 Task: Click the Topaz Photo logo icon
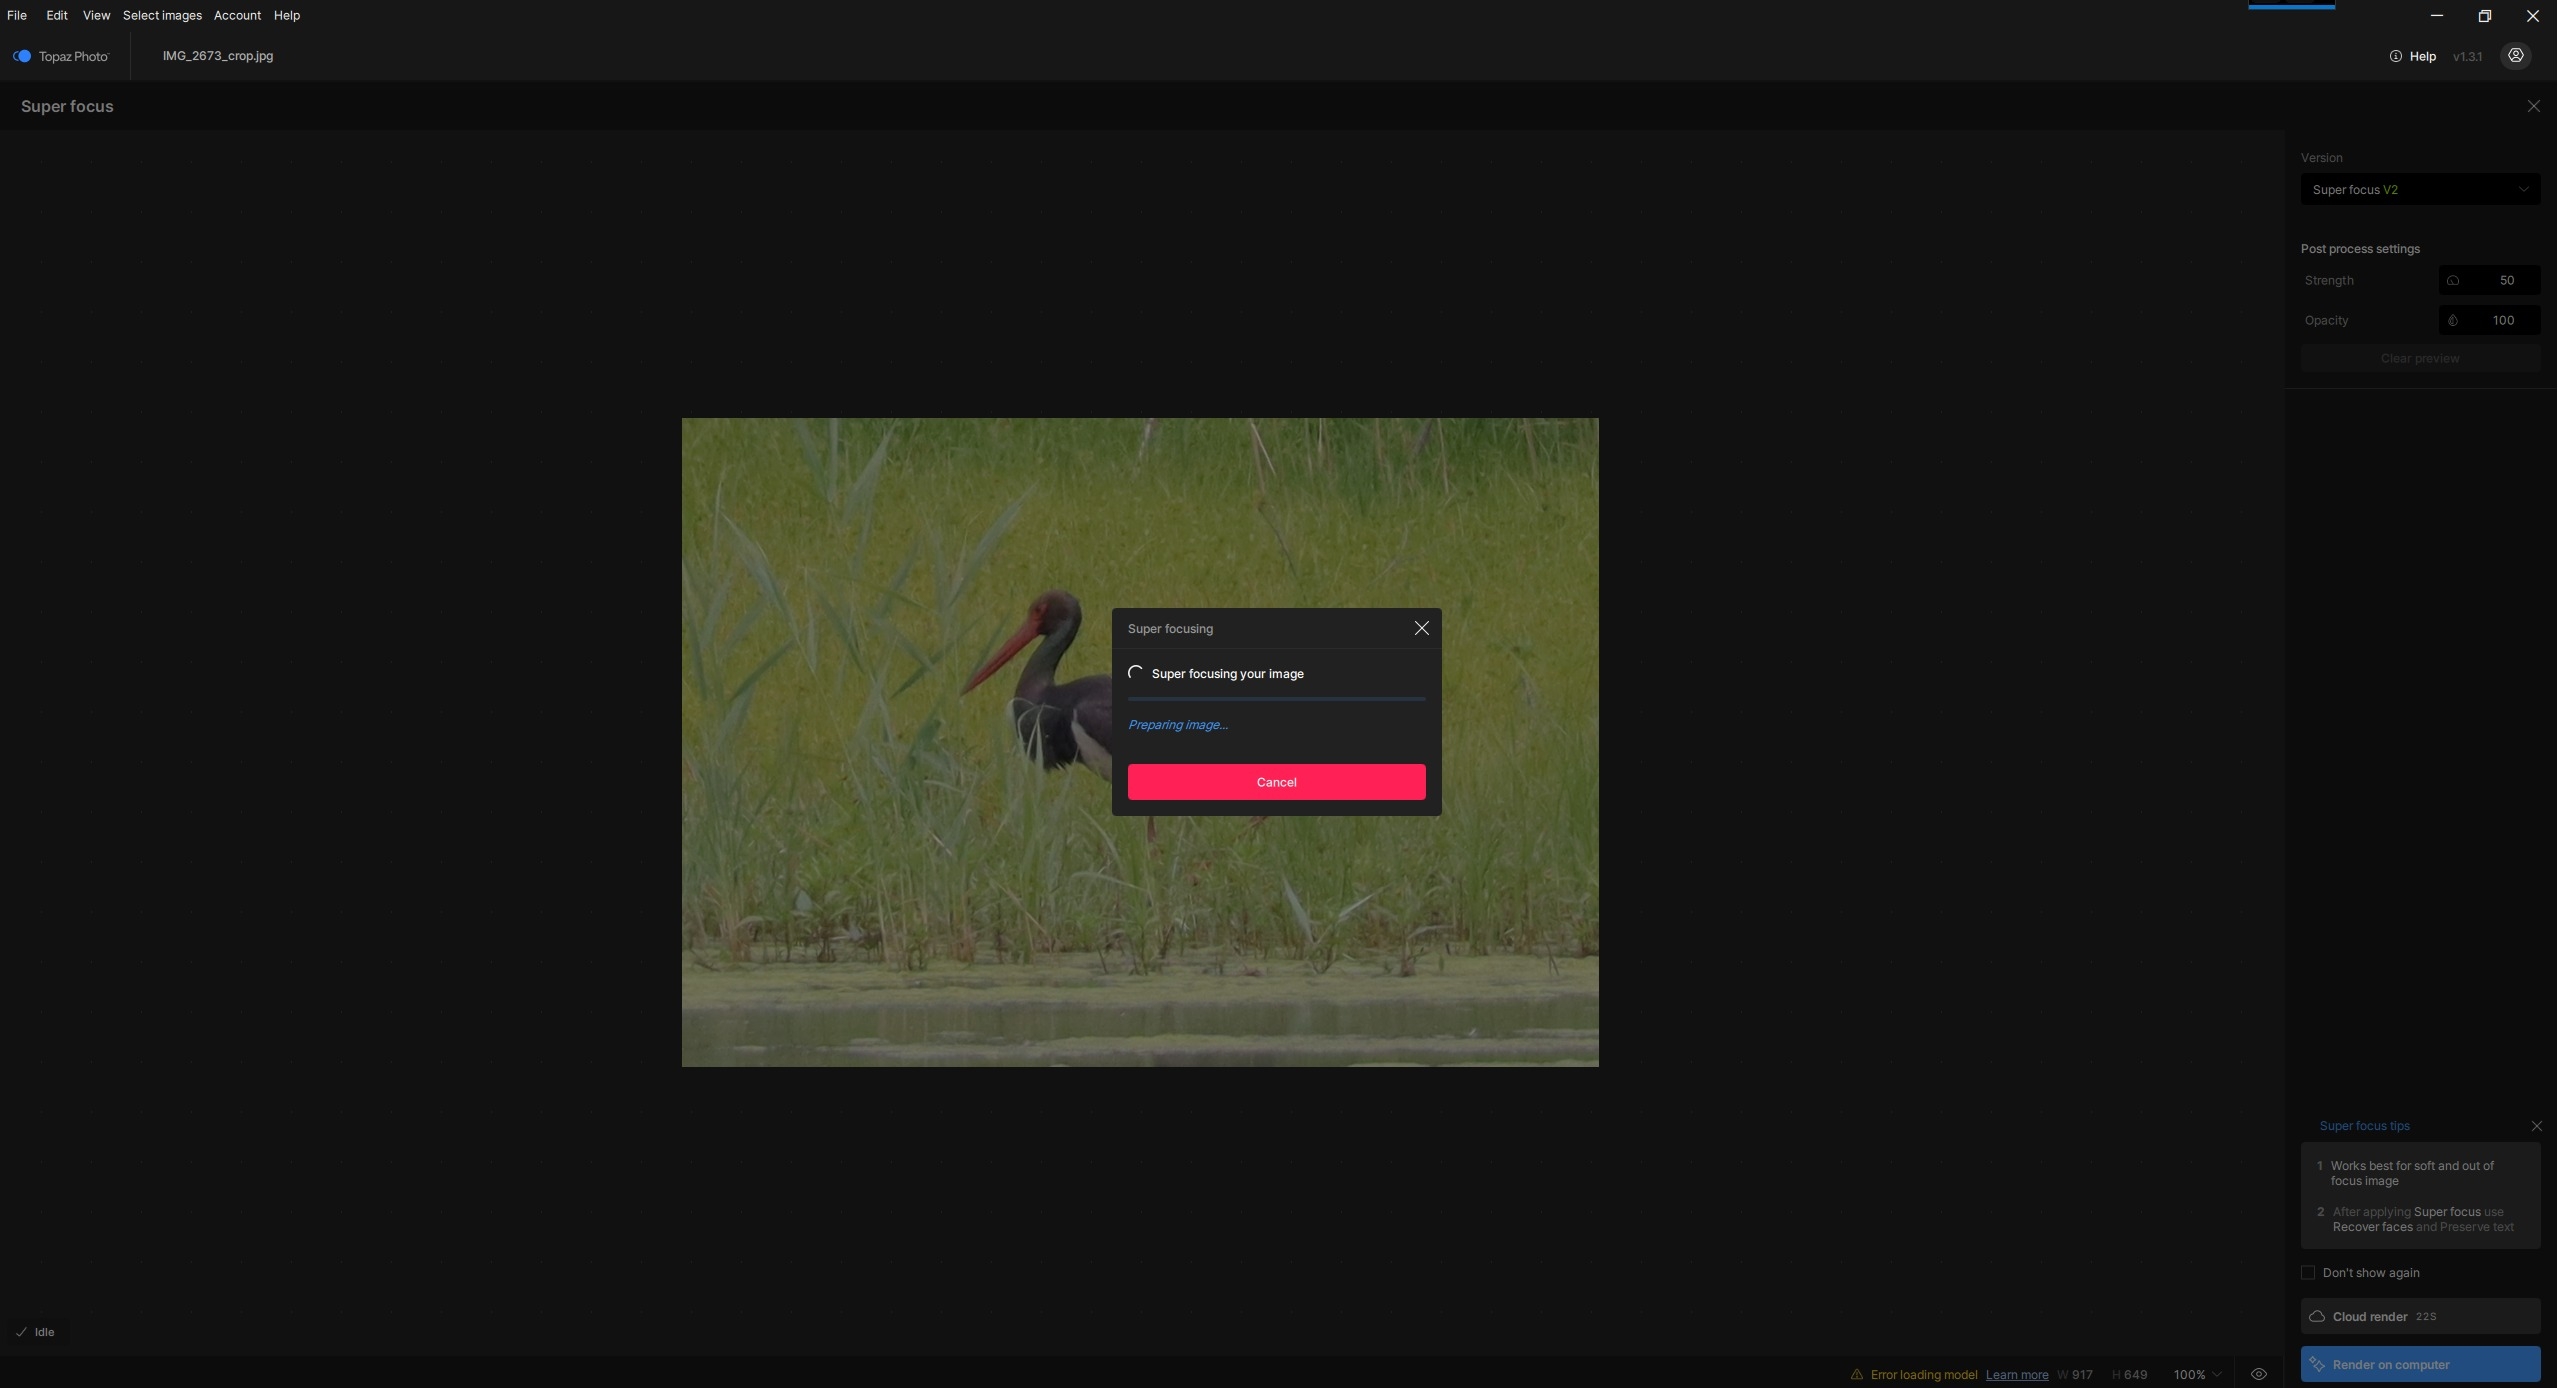22,56
